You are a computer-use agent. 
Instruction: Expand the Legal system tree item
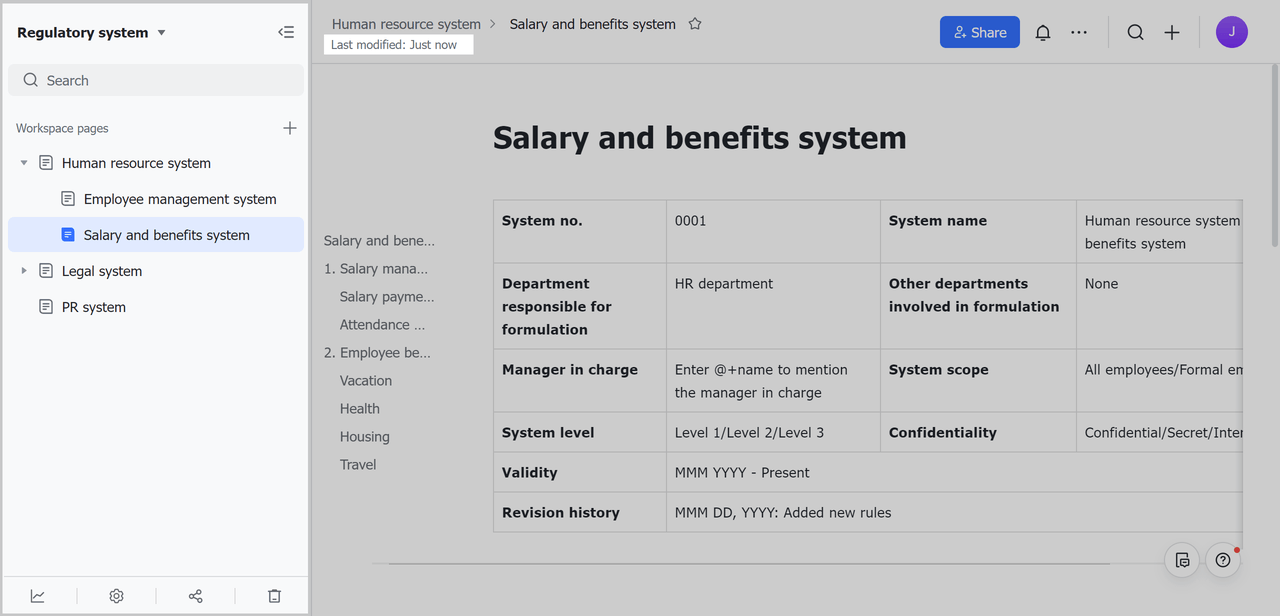coord(24,271)
